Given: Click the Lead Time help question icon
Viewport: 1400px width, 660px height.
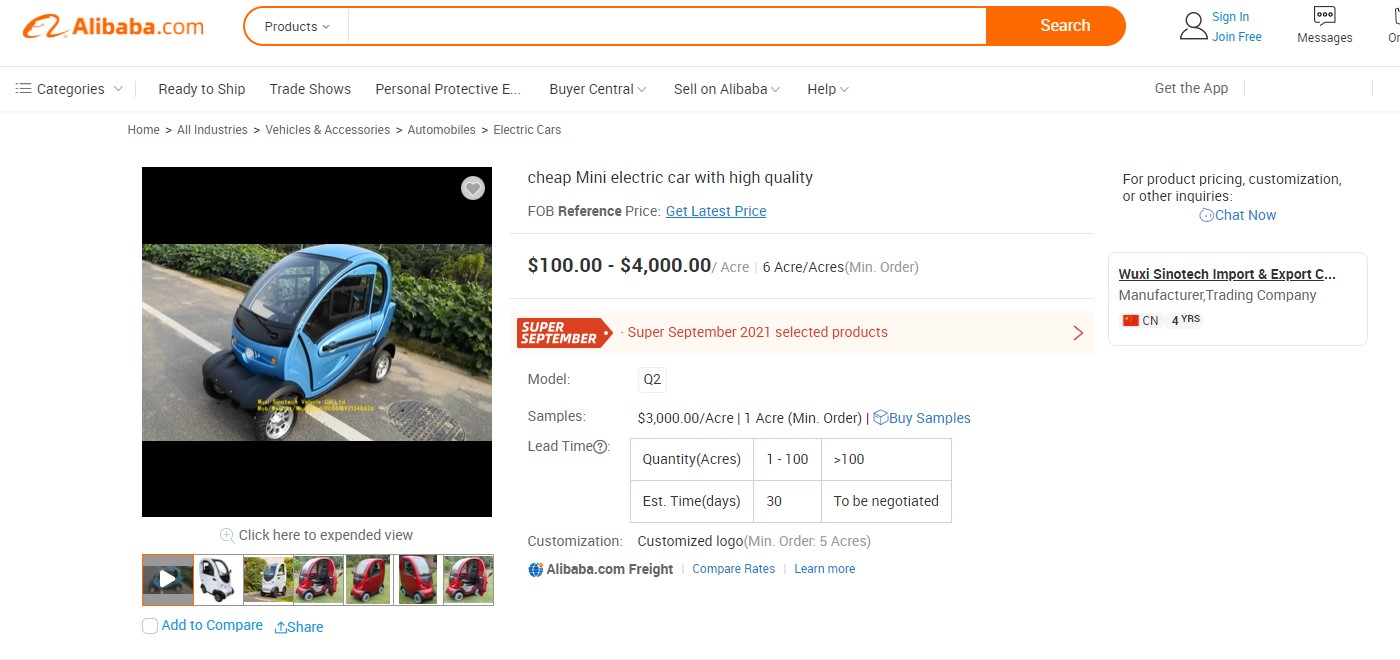Looking at the screenshot, I should (601, 447).
